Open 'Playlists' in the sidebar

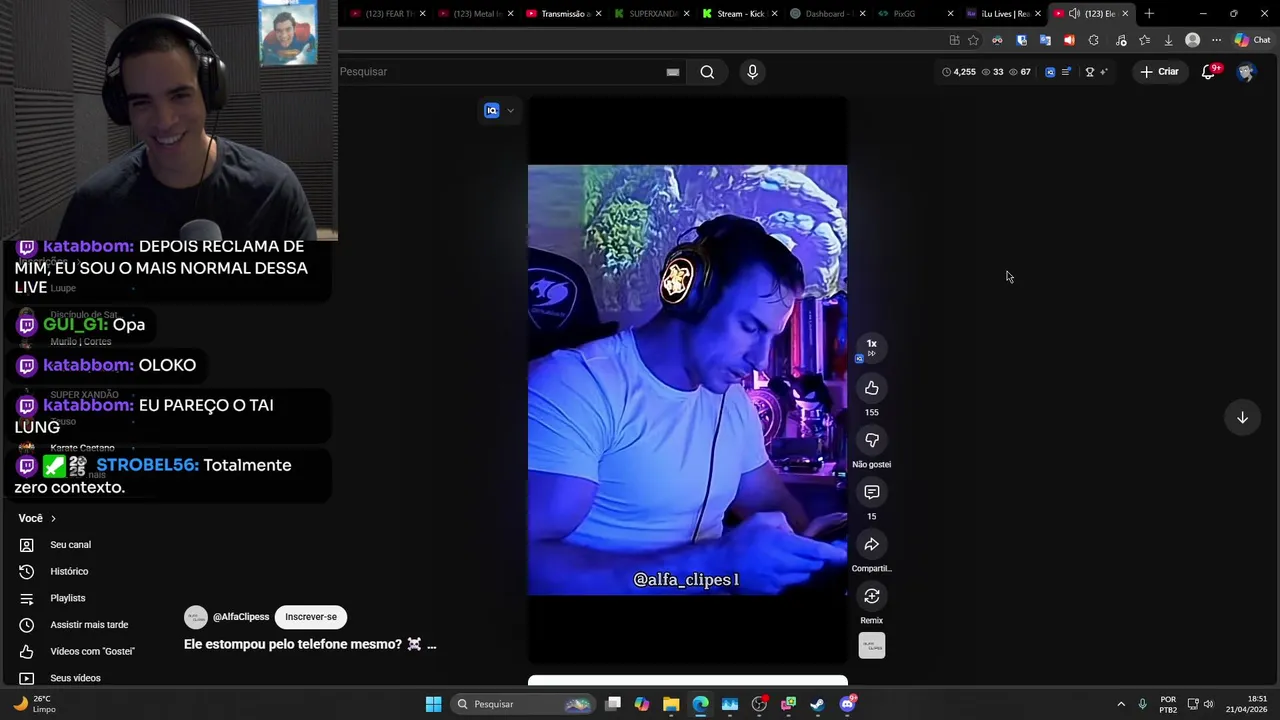pyautogui.click(x=68, y=598)
